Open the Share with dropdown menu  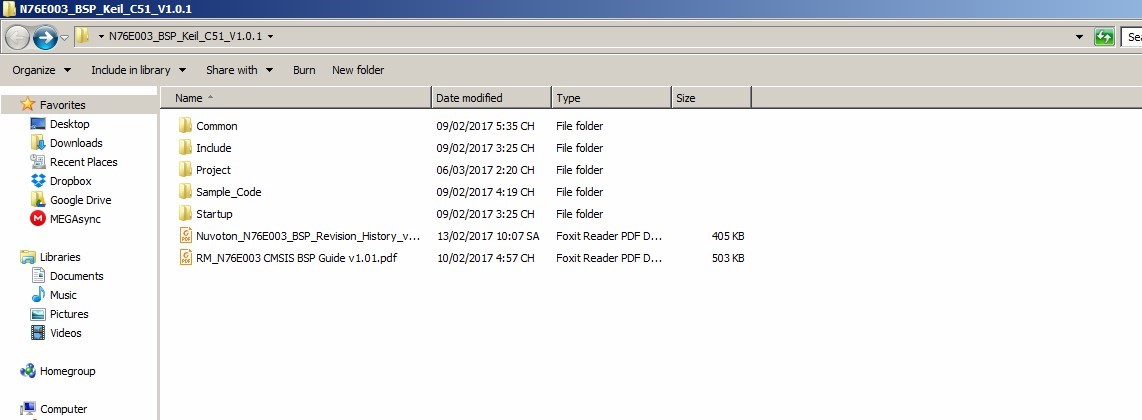pyautogui.click(x=238, y=70)
